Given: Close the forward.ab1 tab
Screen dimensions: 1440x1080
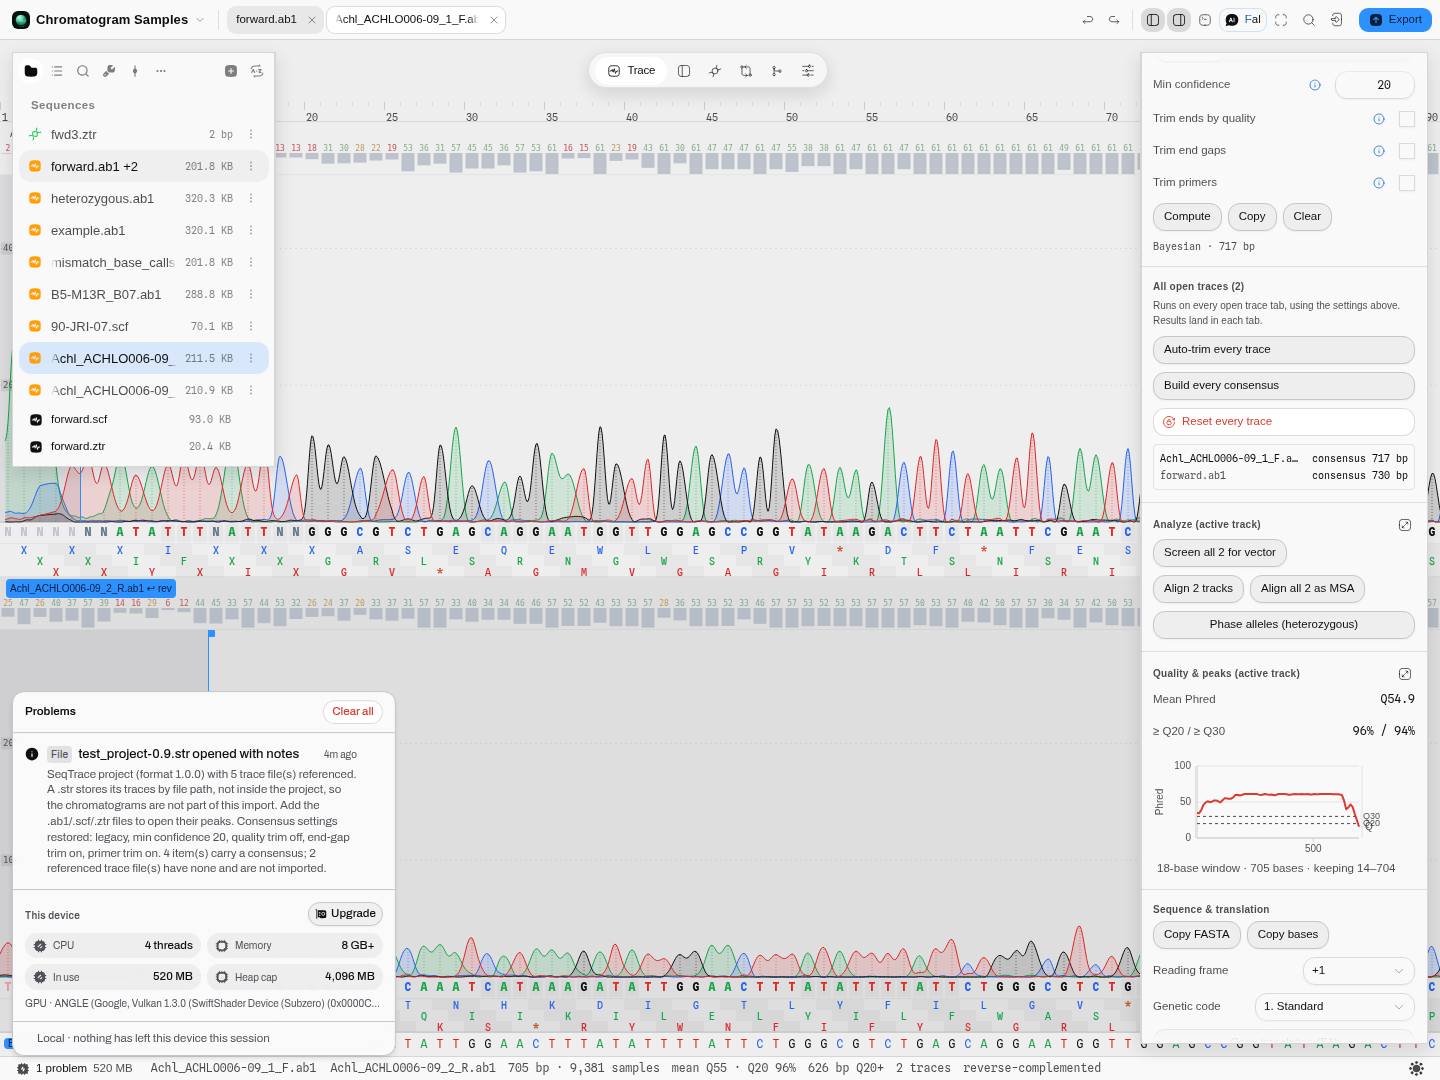Looking at the screenshot, I should (312, 20).
